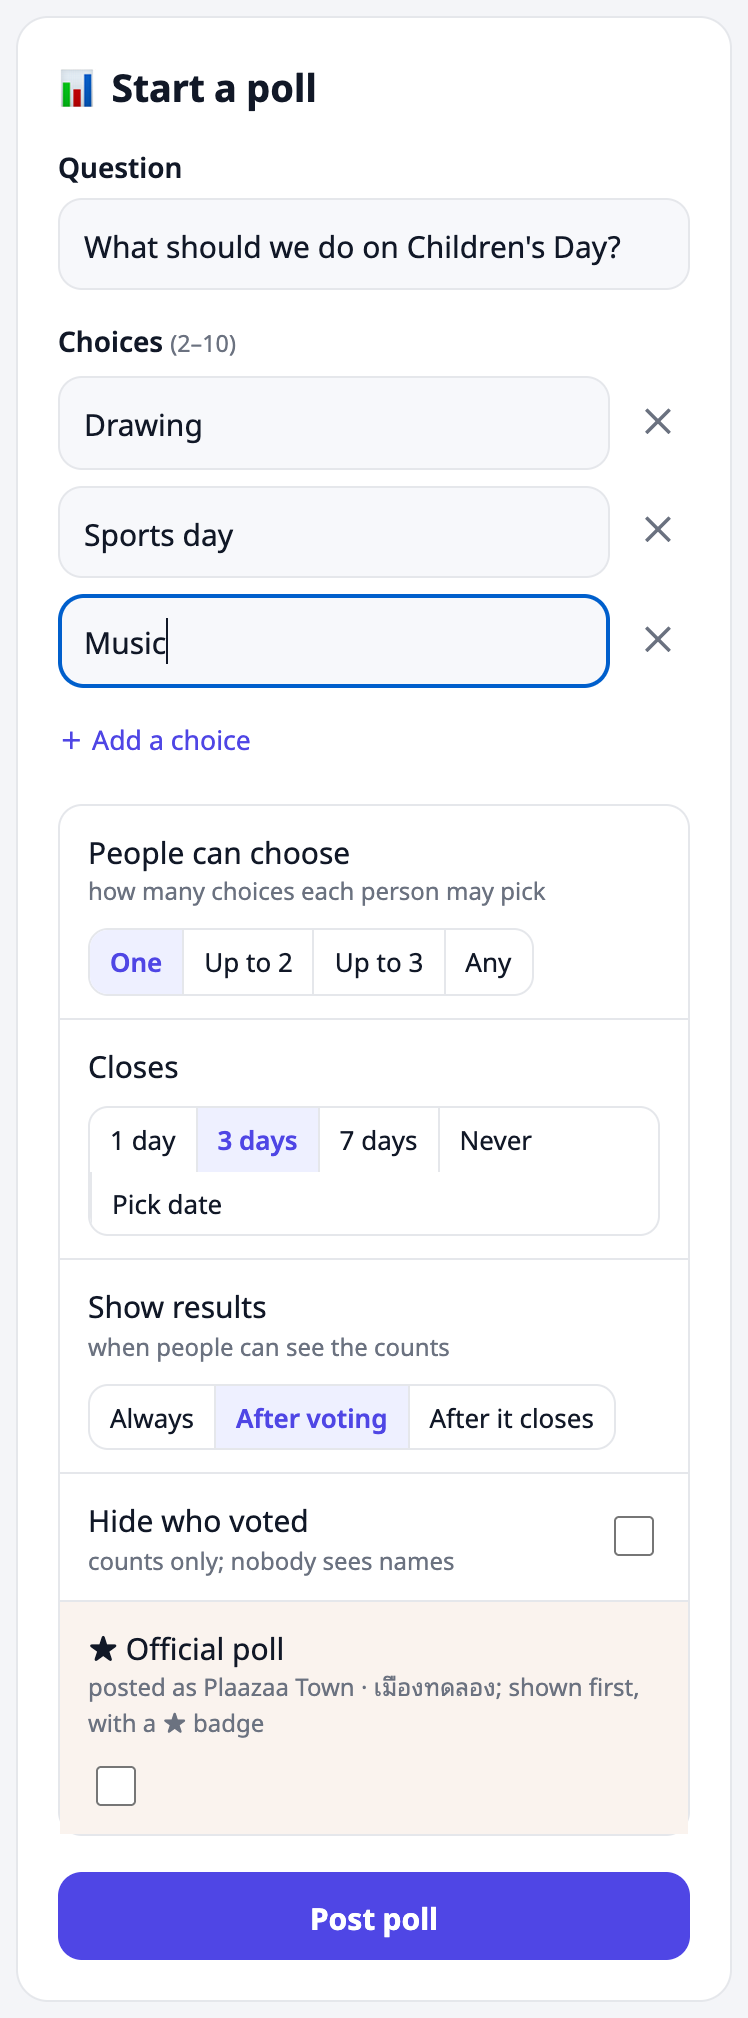
Task: Tick the Hide who voted checkbox
Action: coord(634,1536)
